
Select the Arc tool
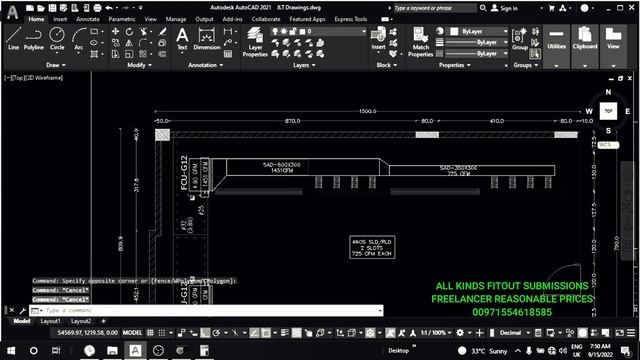(x=78, y=38)
